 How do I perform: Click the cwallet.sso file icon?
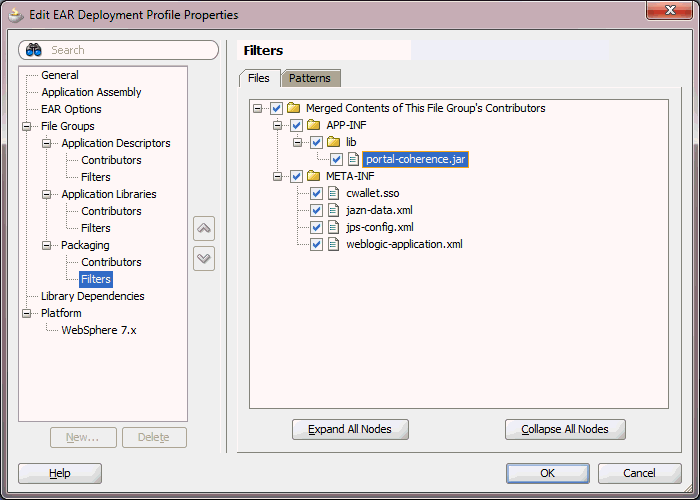[333, 193]
